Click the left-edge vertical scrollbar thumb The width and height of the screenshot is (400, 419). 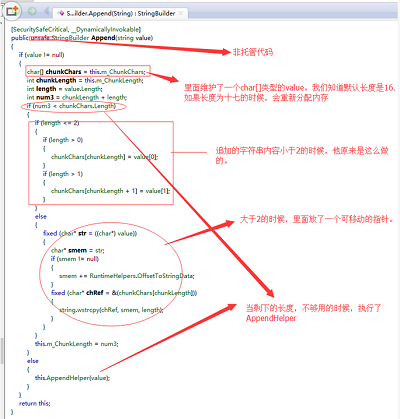[2, 351]
